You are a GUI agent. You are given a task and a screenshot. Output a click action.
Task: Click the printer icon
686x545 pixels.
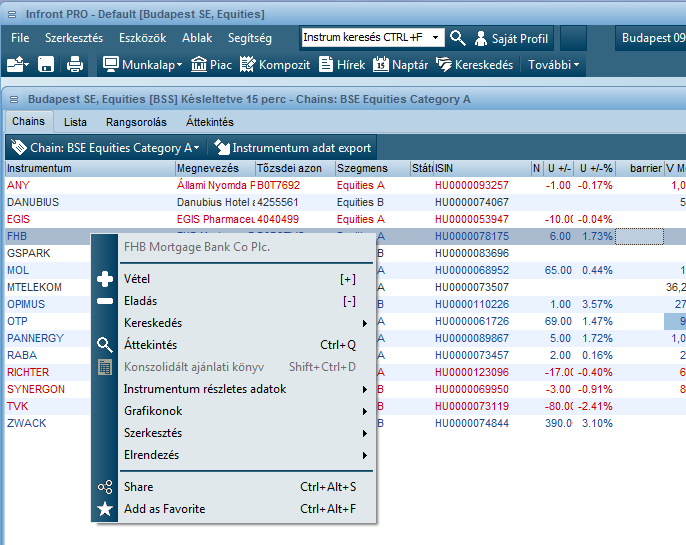tap(75, 65)
